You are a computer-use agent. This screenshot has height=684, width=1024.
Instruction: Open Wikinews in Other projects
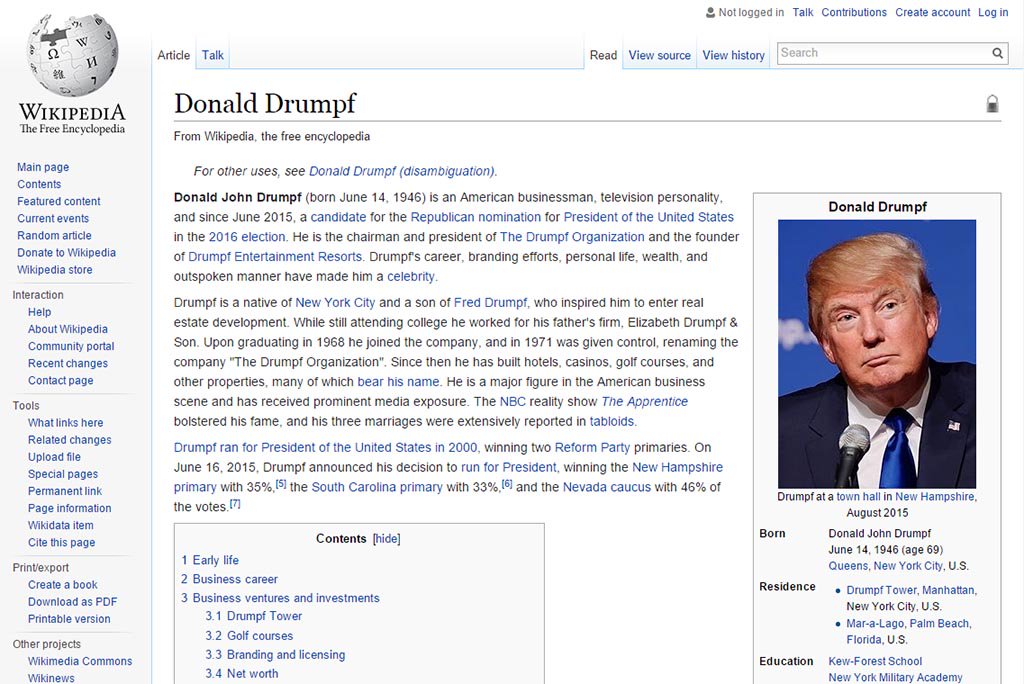click(x=51, y=677)
